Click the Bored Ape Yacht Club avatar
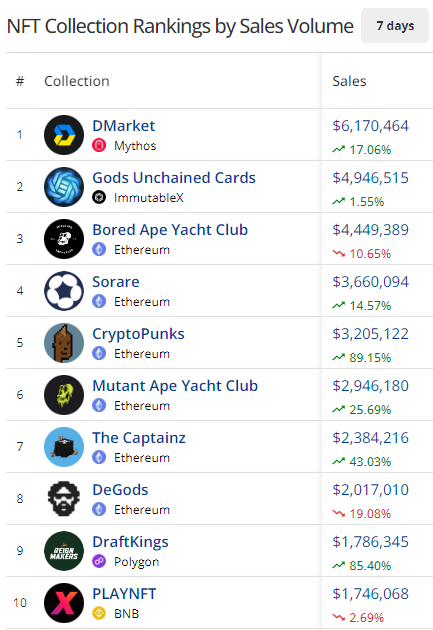The width and height of the screenshot is (433, 630). pos(64,239)
